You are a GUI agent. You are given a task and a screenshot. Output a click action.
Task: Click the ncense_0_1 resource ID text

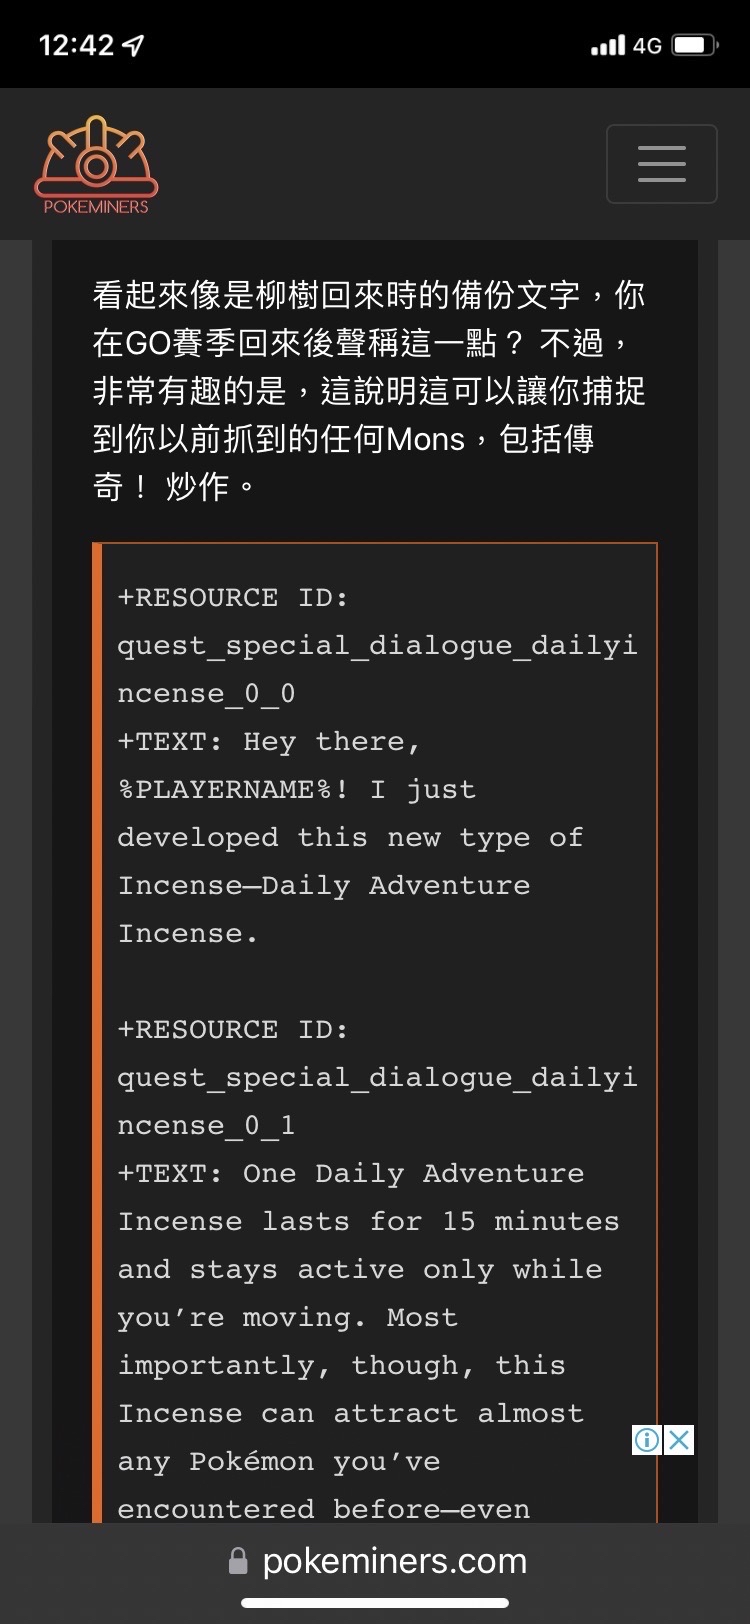[x=206, y=1126]
